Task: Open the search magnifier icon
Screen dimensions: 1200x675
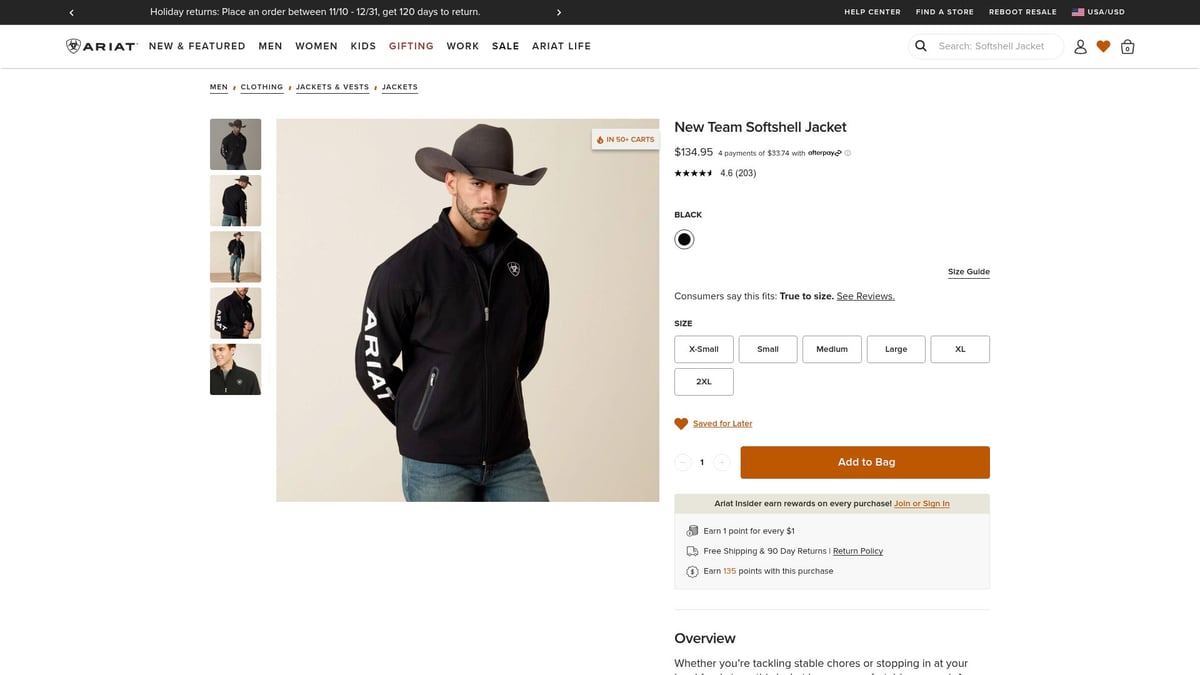Action: 920,46
